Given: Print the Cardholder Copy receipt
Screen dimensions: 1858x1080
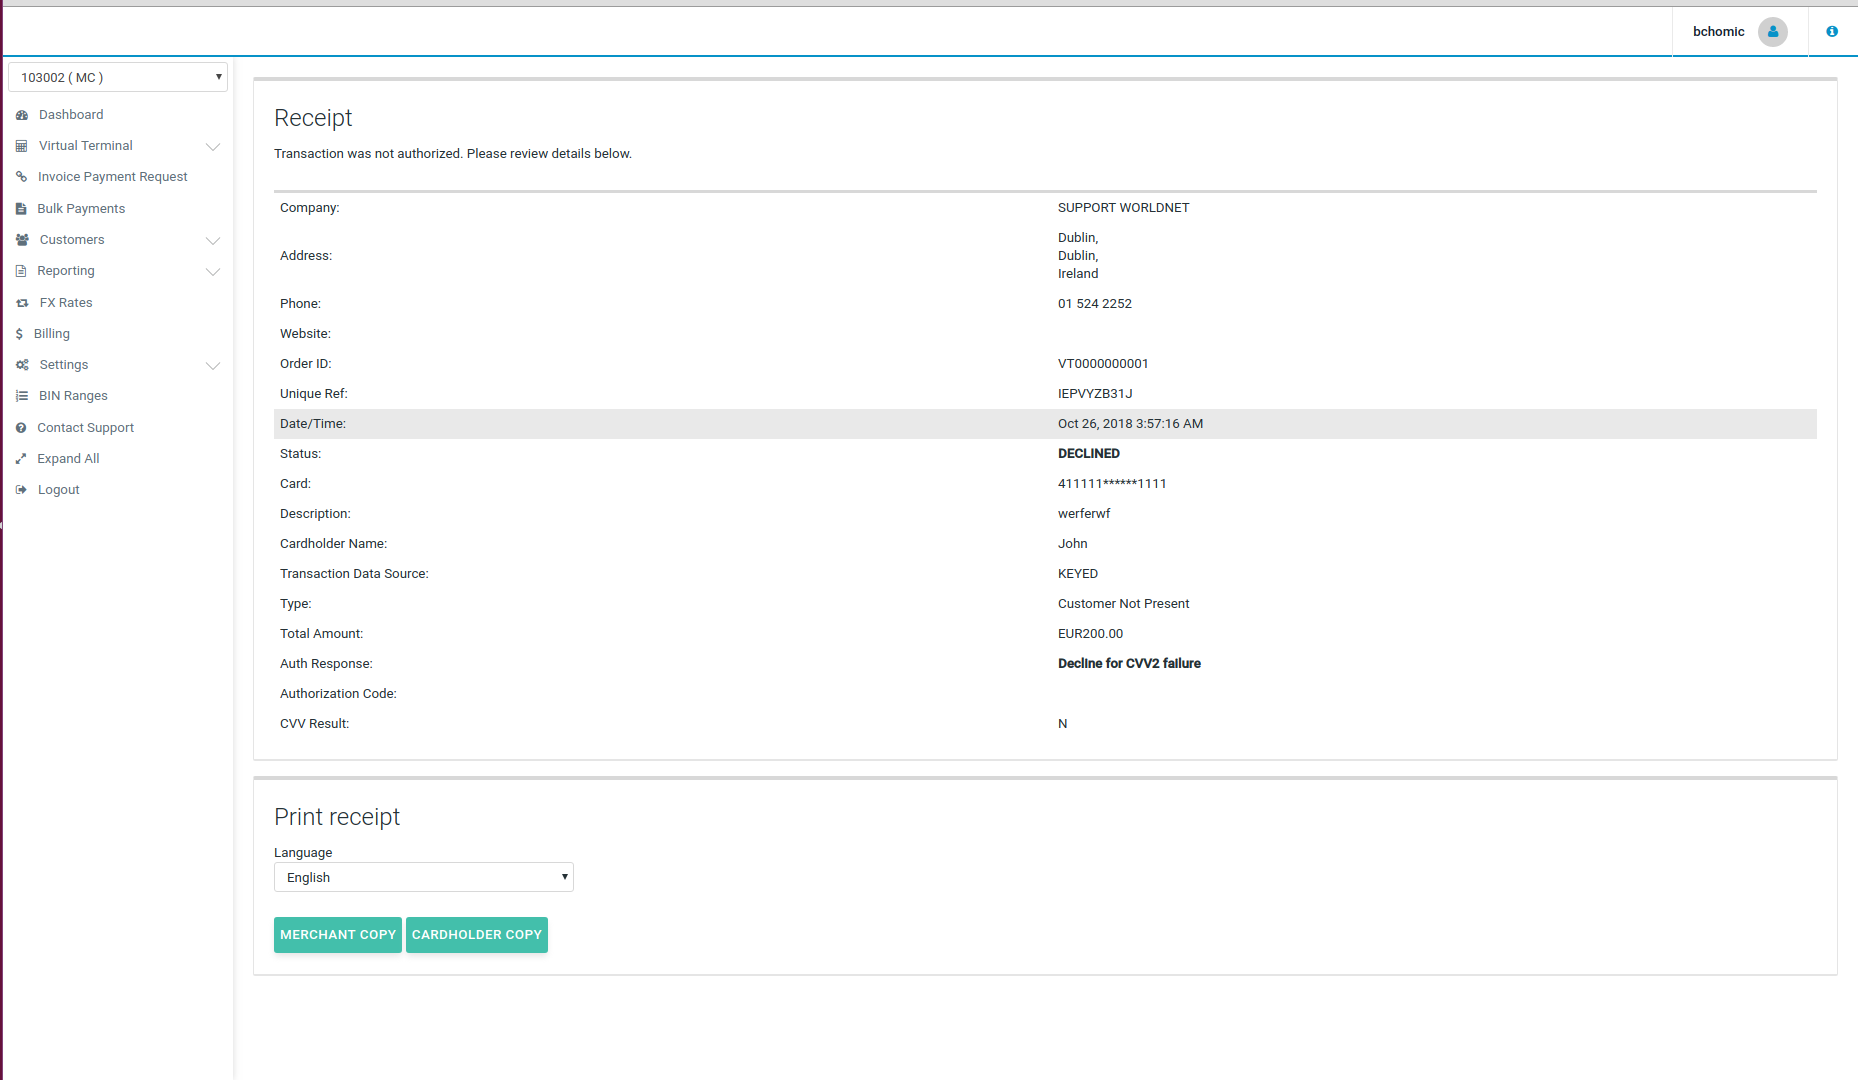Looking at the screenshot, I should 477,935.
